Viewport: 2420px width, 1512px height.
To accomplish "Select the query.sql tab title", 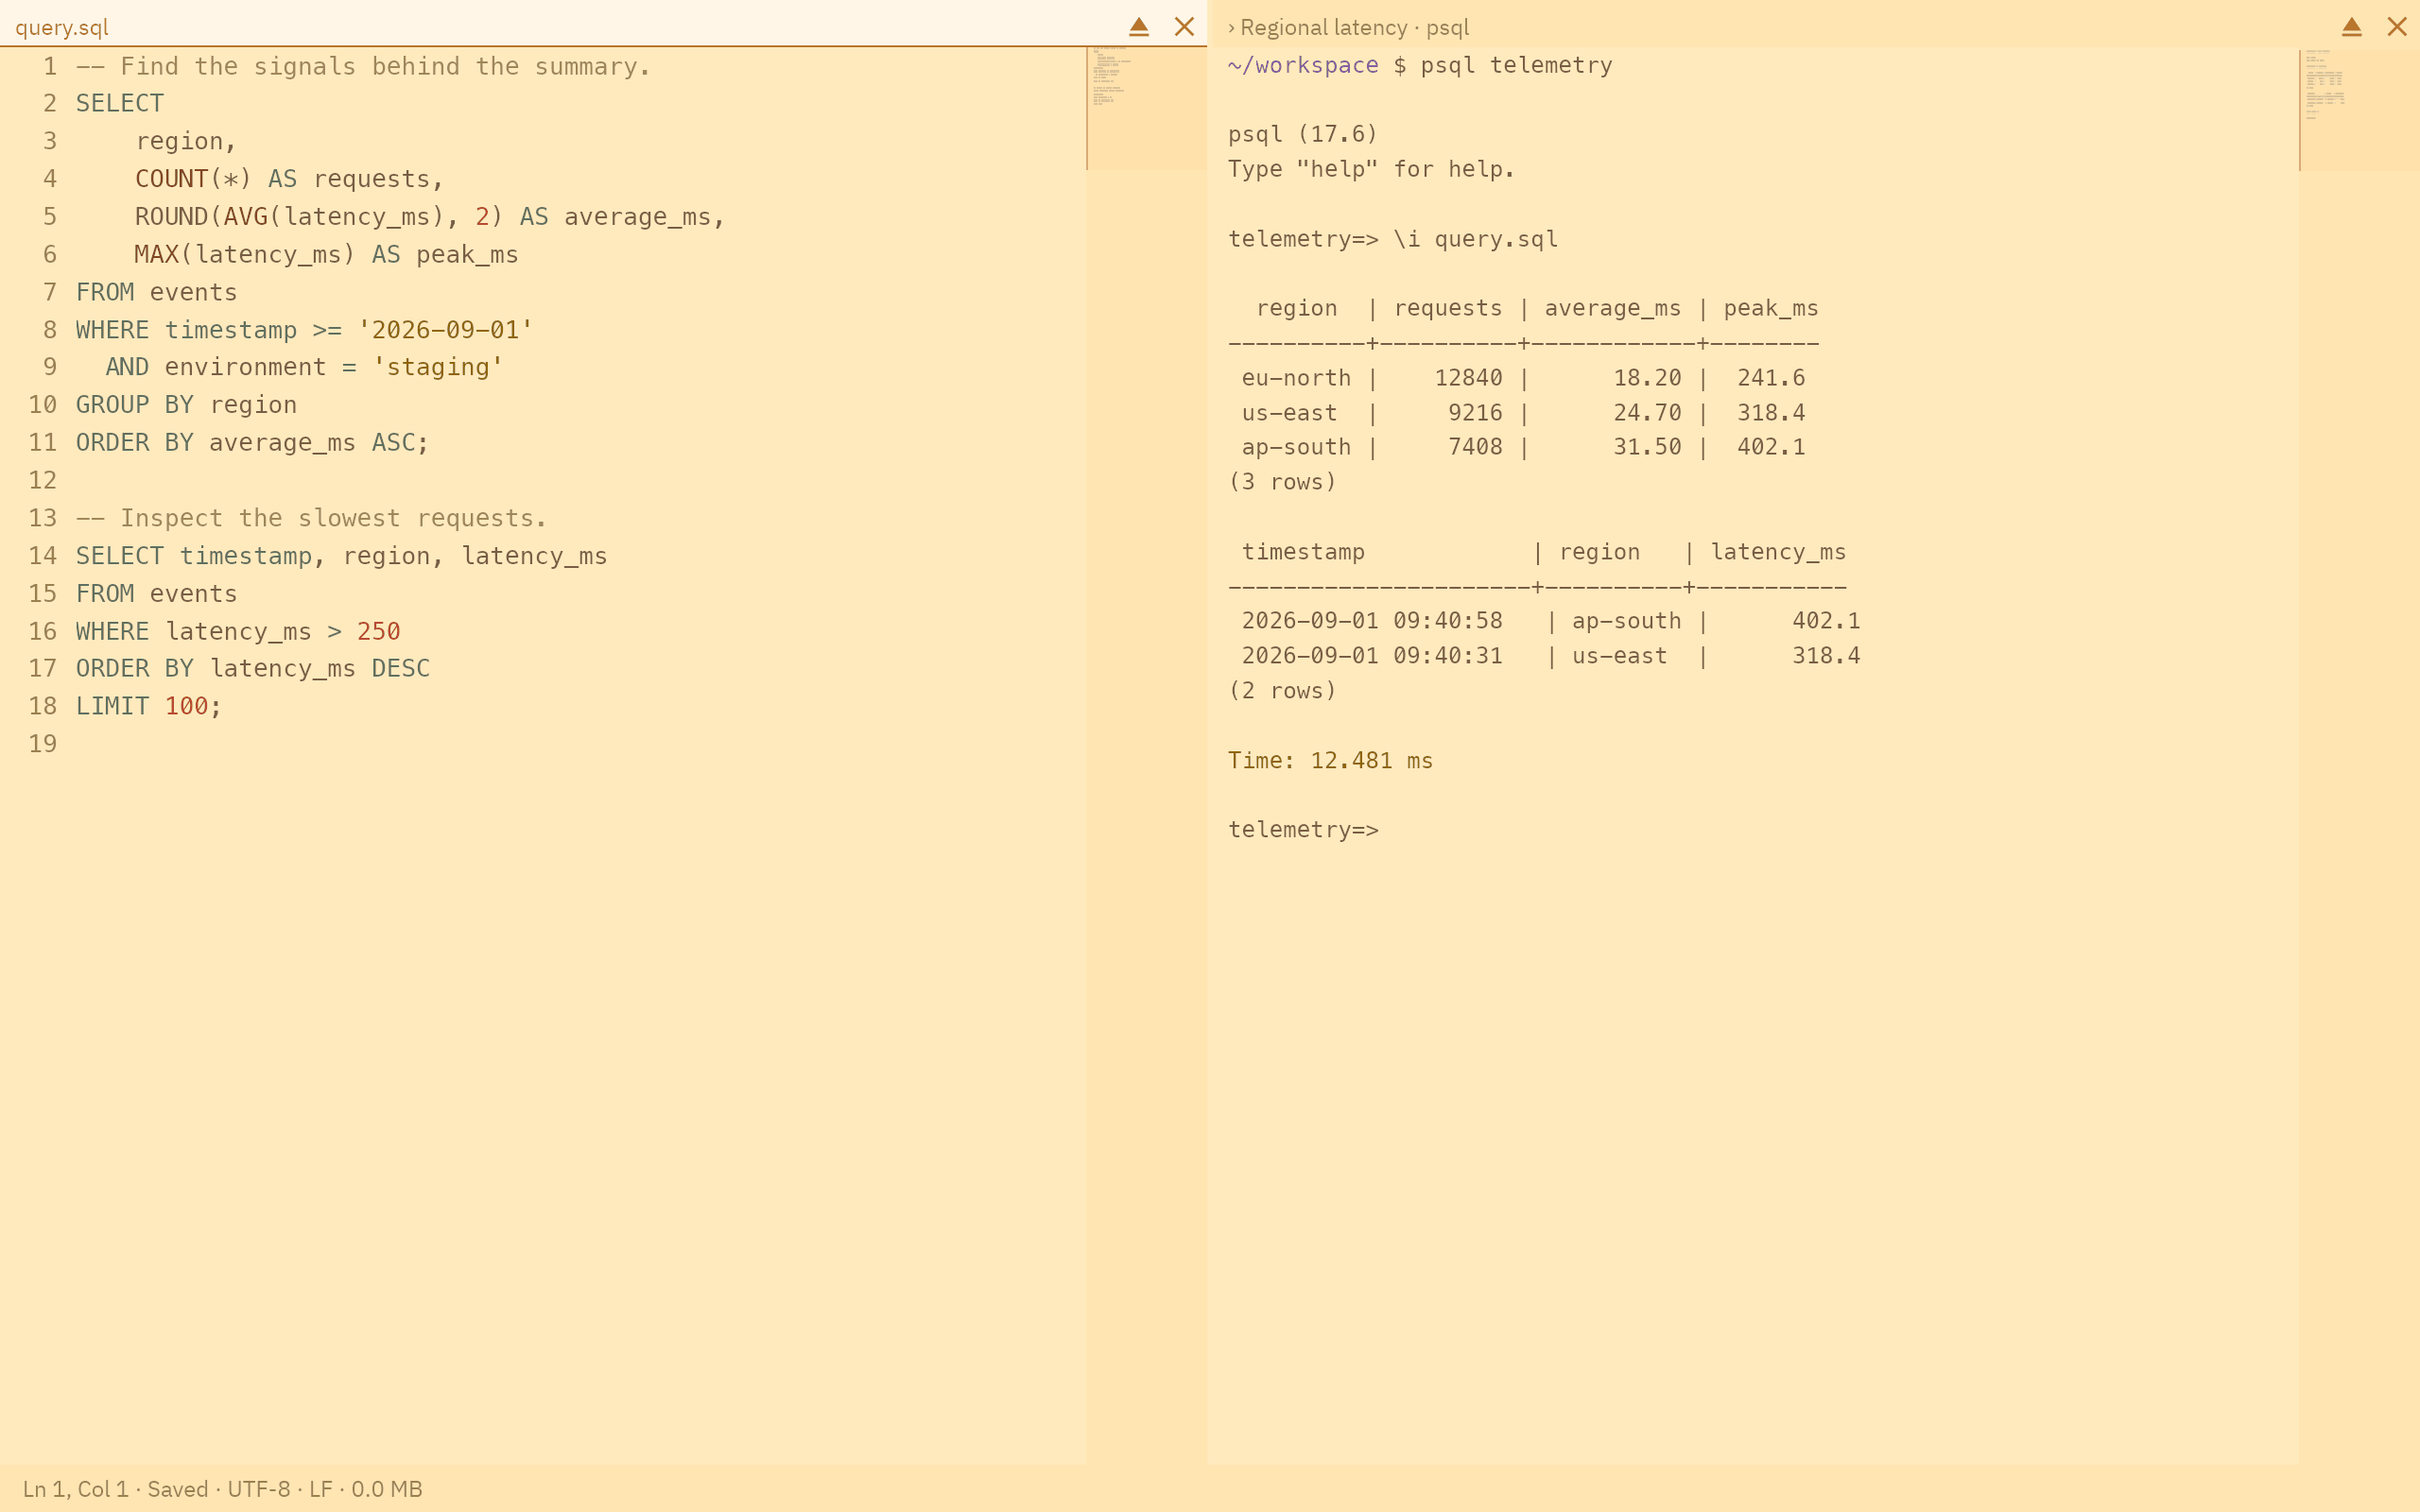I will coord(62,28).
